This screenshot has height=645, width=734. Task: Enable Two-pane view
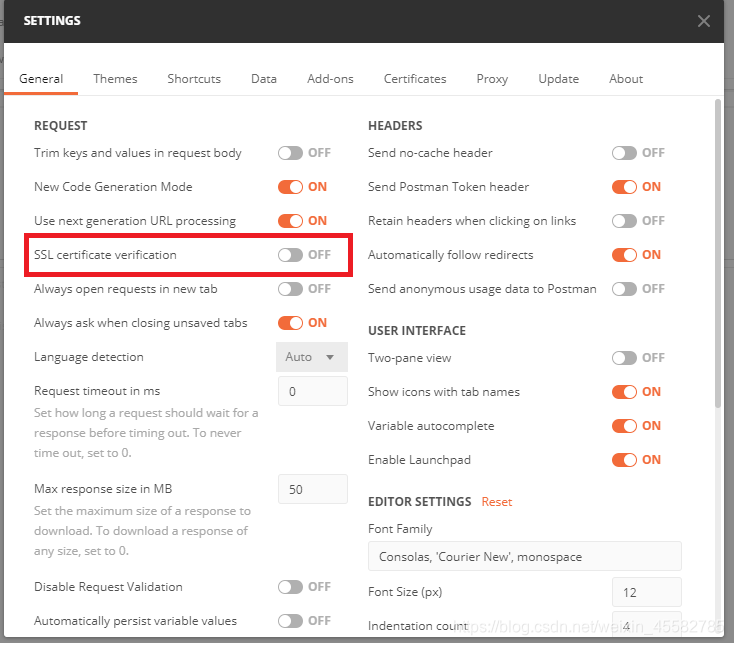tap(624, 358)
